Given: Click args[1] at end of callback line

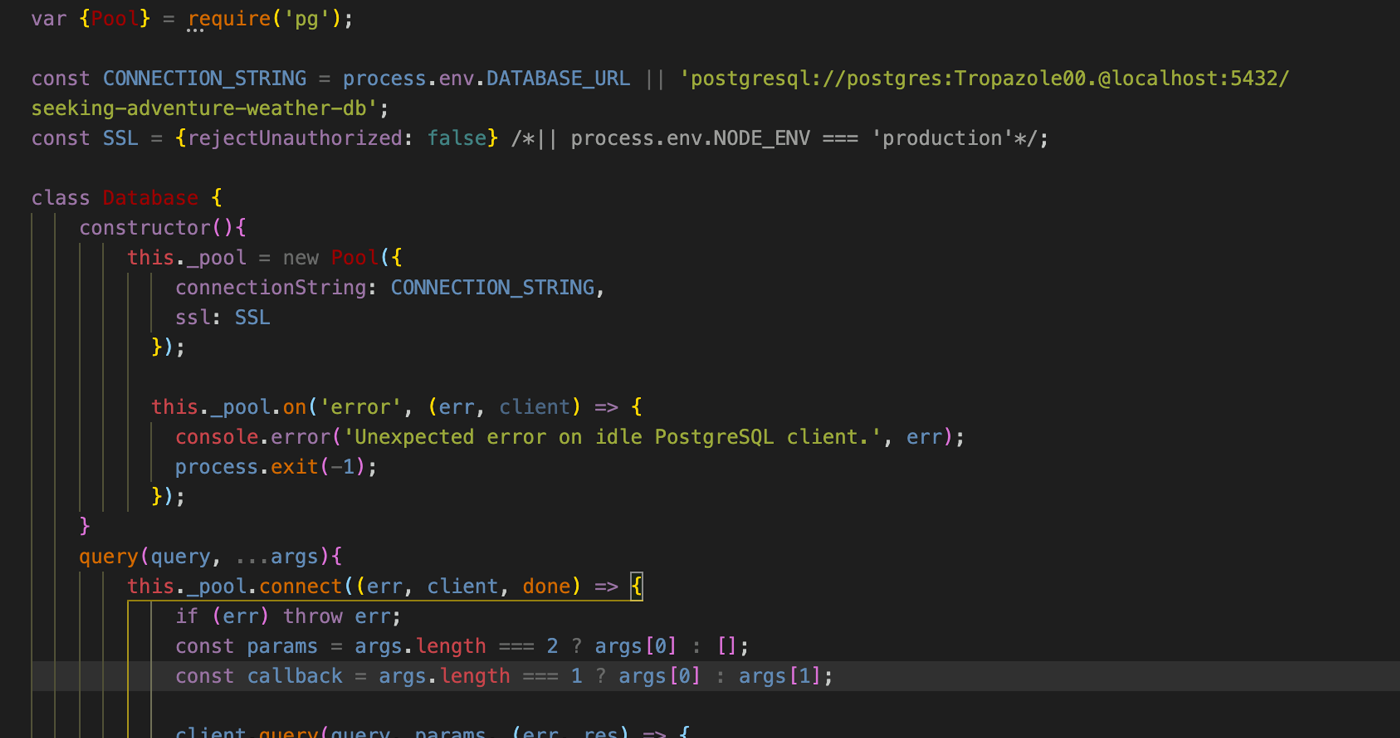Looking at the screenshot, I should pyautogui.click(x=779, y=677).
